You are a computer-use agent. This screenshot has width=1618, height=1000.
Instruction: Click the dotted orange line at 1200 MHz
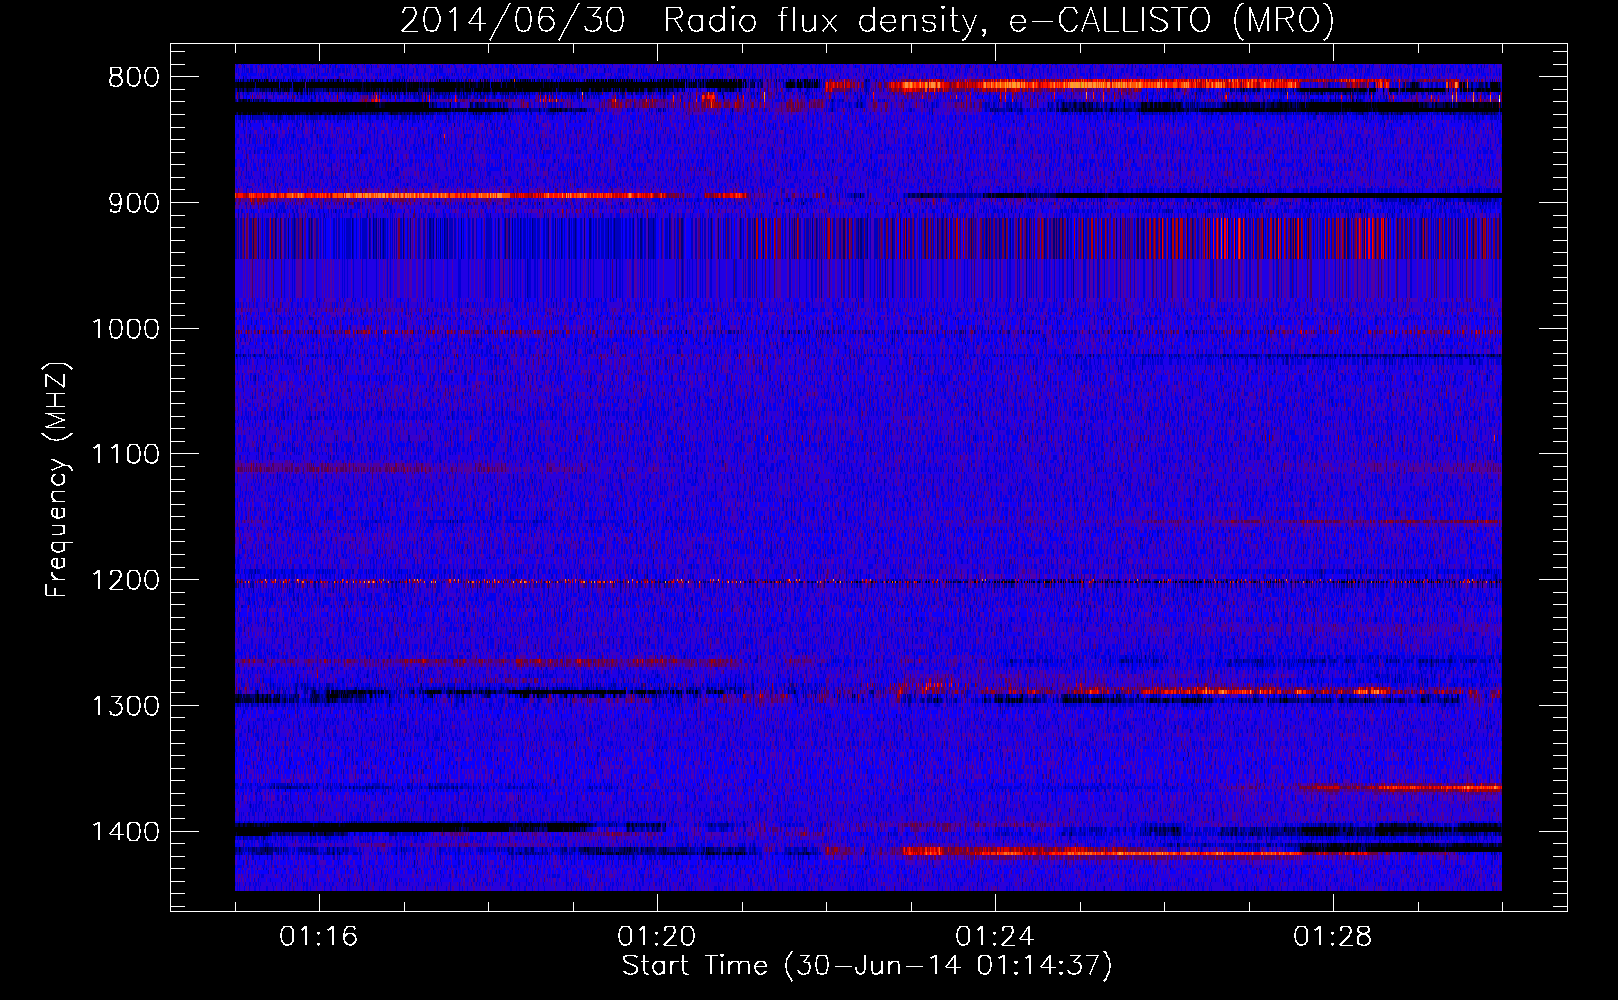868,582
